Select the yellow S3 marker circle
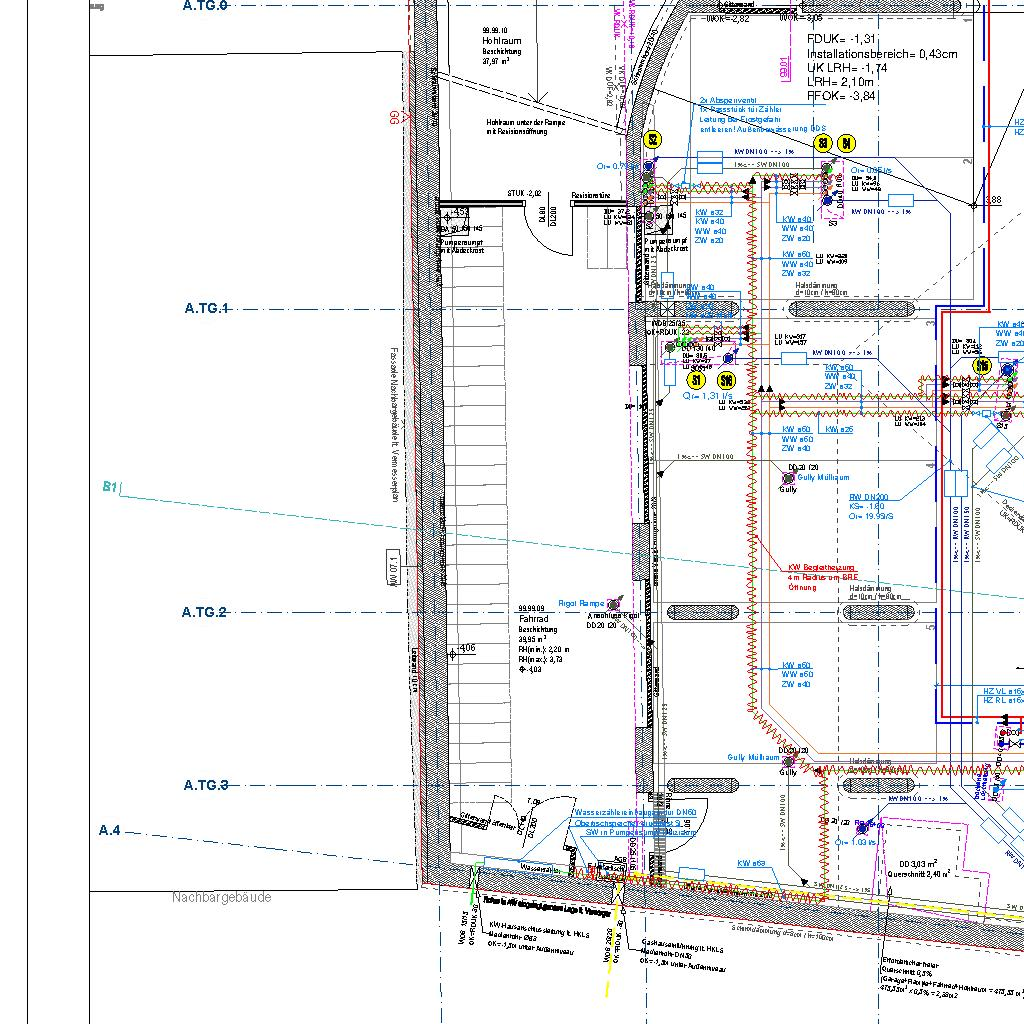Viewport: 1024px width, 1024px height. click(x=824, y=143)
